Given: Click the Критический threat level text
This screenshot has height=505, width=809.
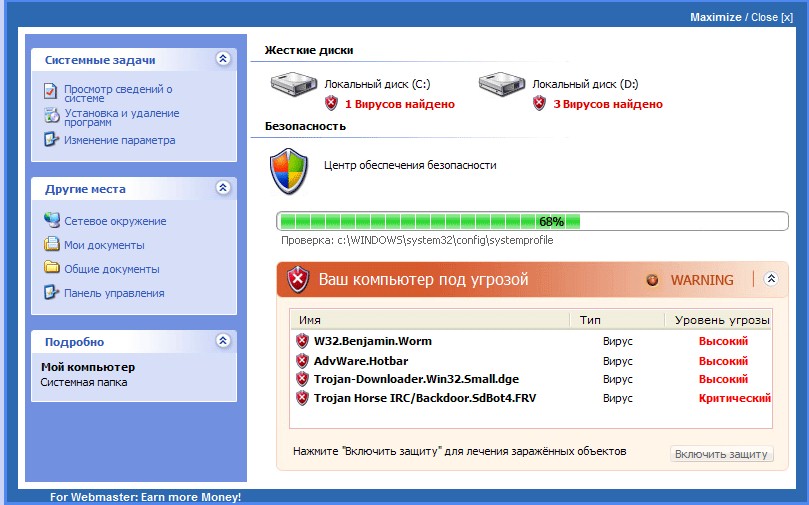Looking at the screenshot, I should tap(735, 398).
